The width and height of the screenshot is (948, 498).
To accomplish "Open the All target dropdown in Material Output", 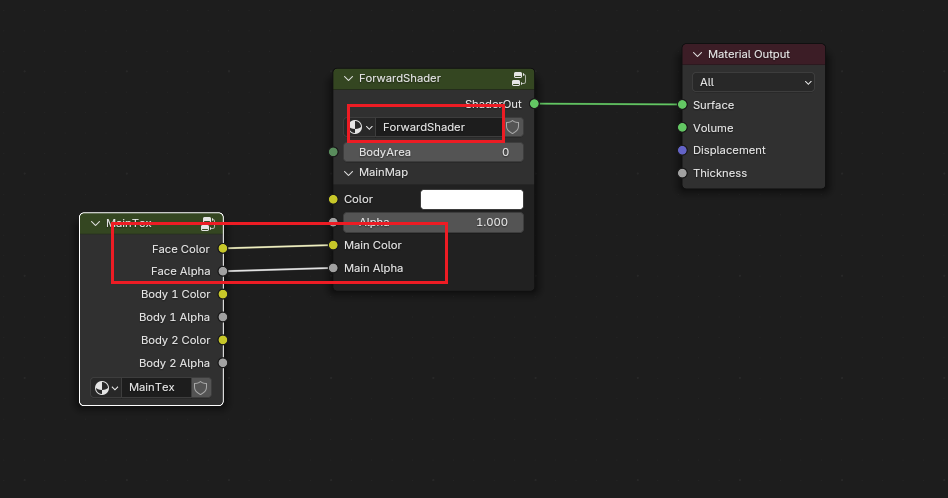I will coord(753,82).
